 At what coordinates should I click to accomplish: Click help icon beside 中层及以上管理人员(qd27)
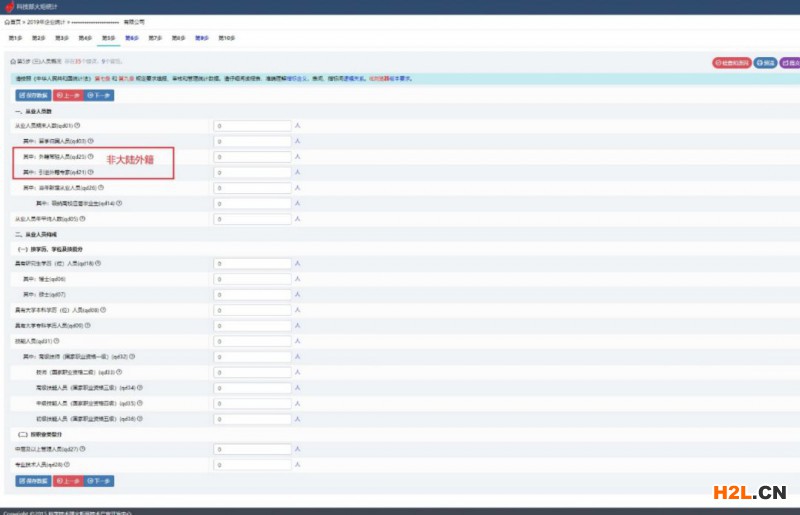(84, 449)
